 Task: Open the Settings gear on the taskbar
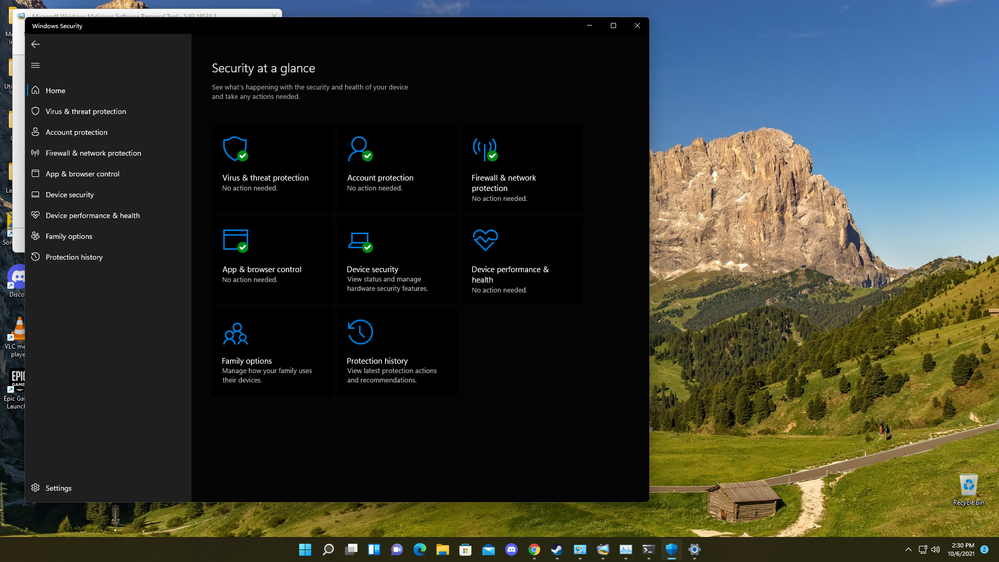[694, 549]
